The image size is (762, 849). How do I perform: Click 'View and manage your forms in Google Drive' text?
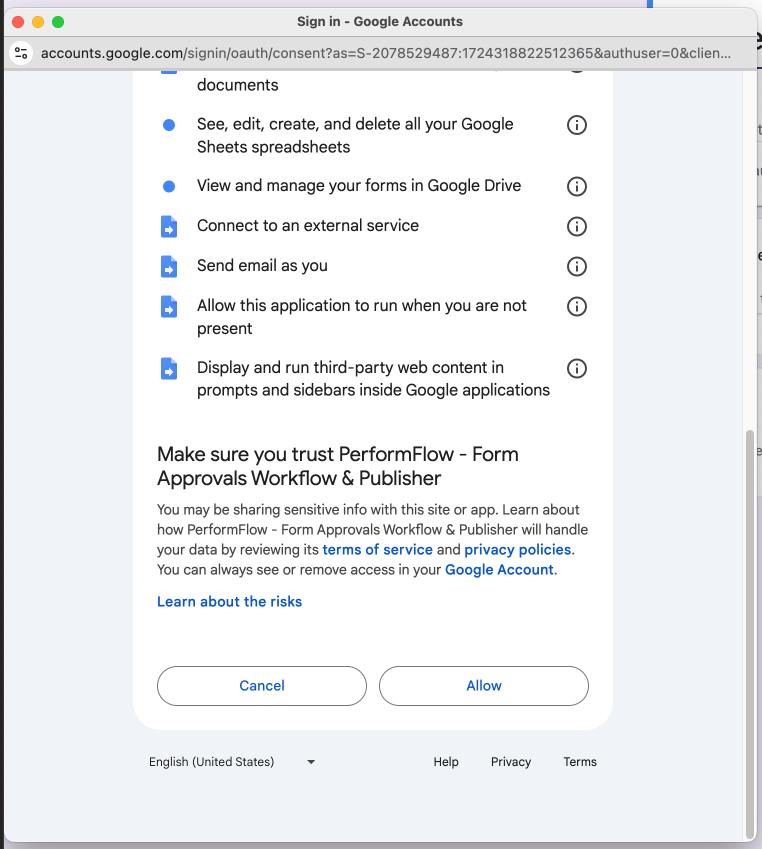coord(359,186)
